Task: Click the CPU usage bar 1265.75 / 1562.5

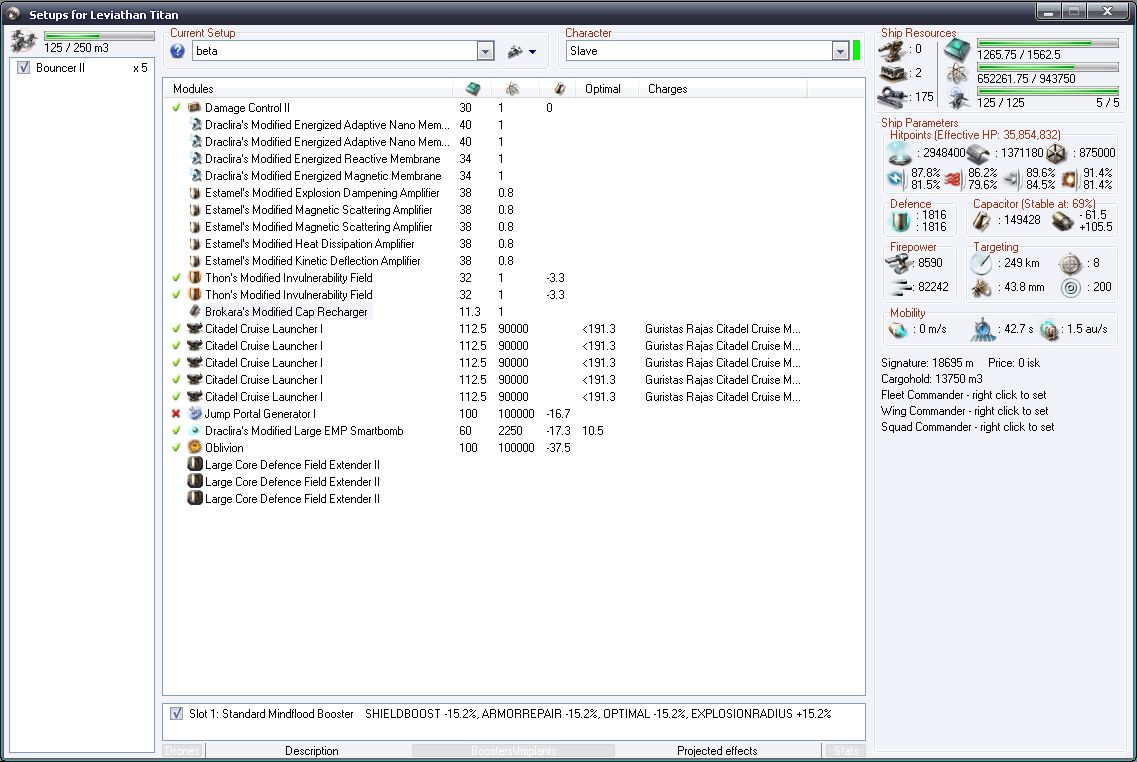Action: [x=1048, y=43]
